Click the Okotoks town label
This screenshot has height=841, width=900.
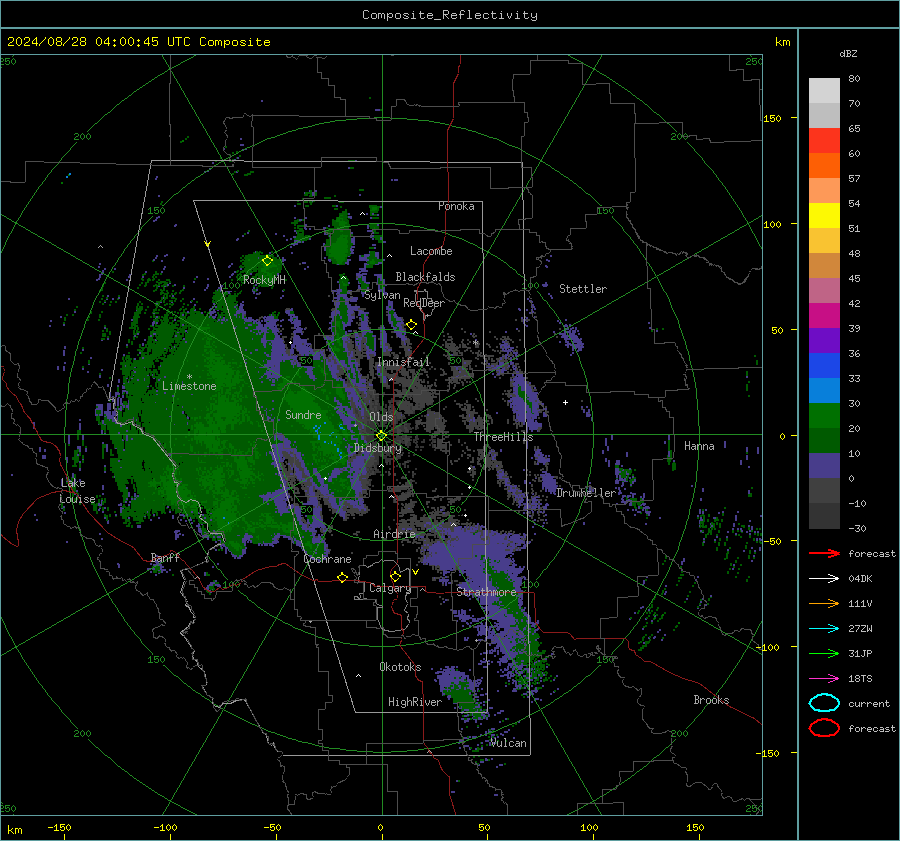click(400, 667)
